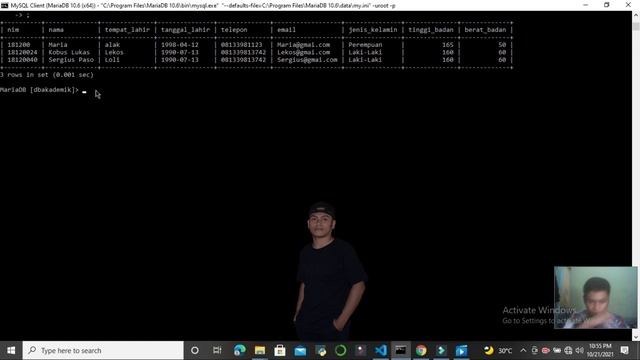The height and width of the screenshot is (360, 640).
Task: Click the 'jenis_kelamin' column header
Action: coord(373,30)
